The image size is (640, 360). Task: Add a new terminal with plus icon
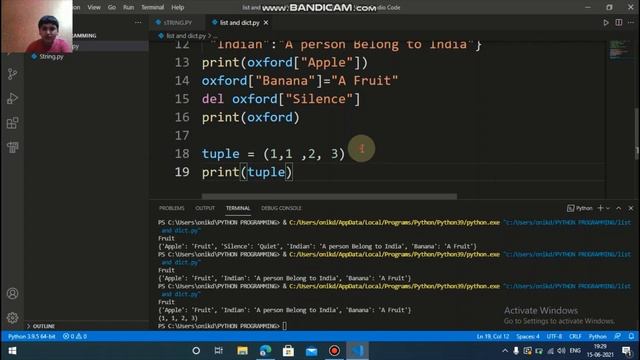[600, 208]
